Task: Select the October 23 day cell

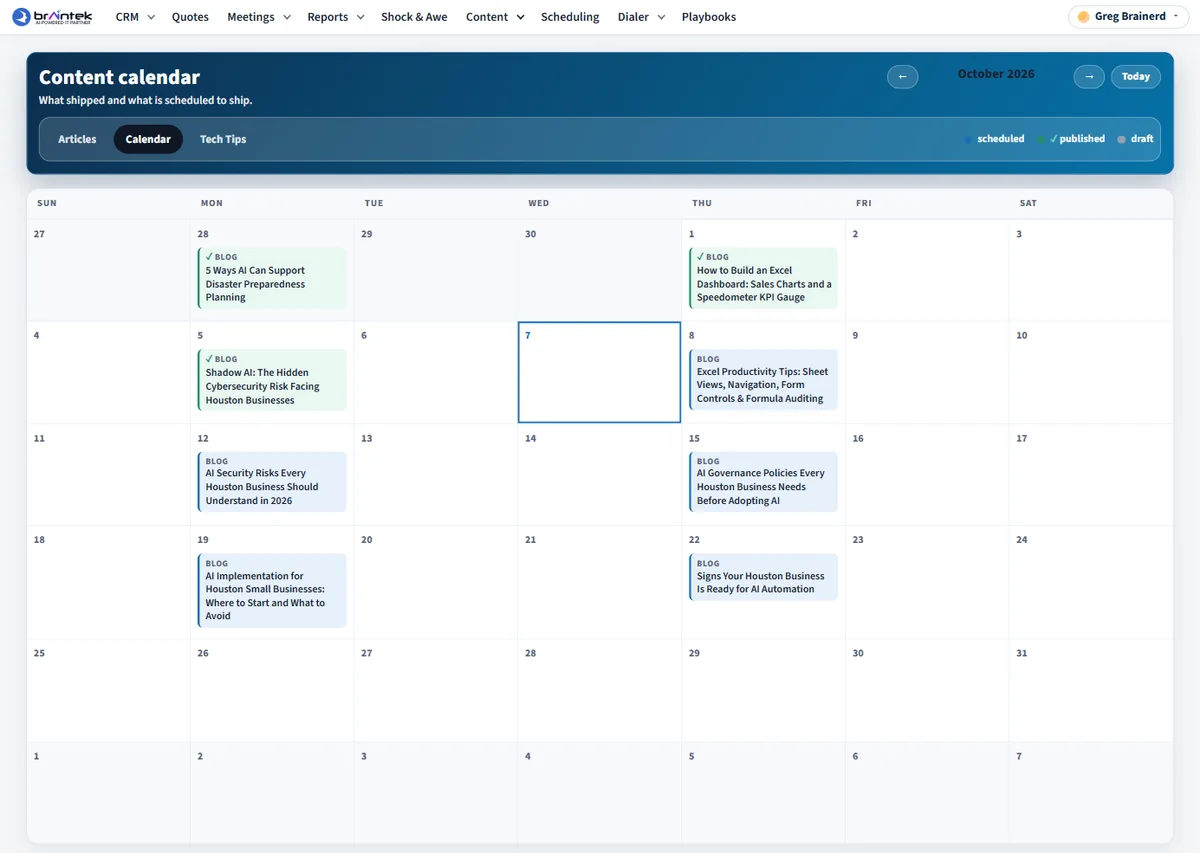Action: pos(927,583)
